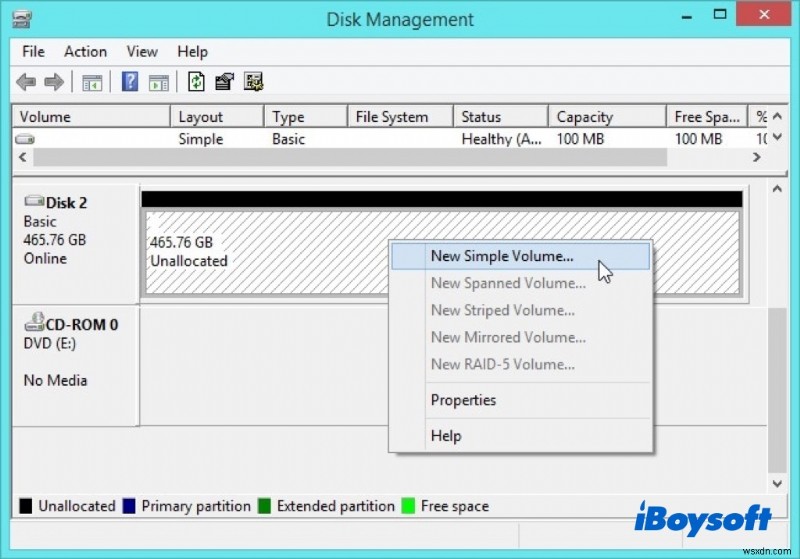Click the disk pane scroll up arrow
Viewport: 800px width, 559px height.
click(777, 189)
